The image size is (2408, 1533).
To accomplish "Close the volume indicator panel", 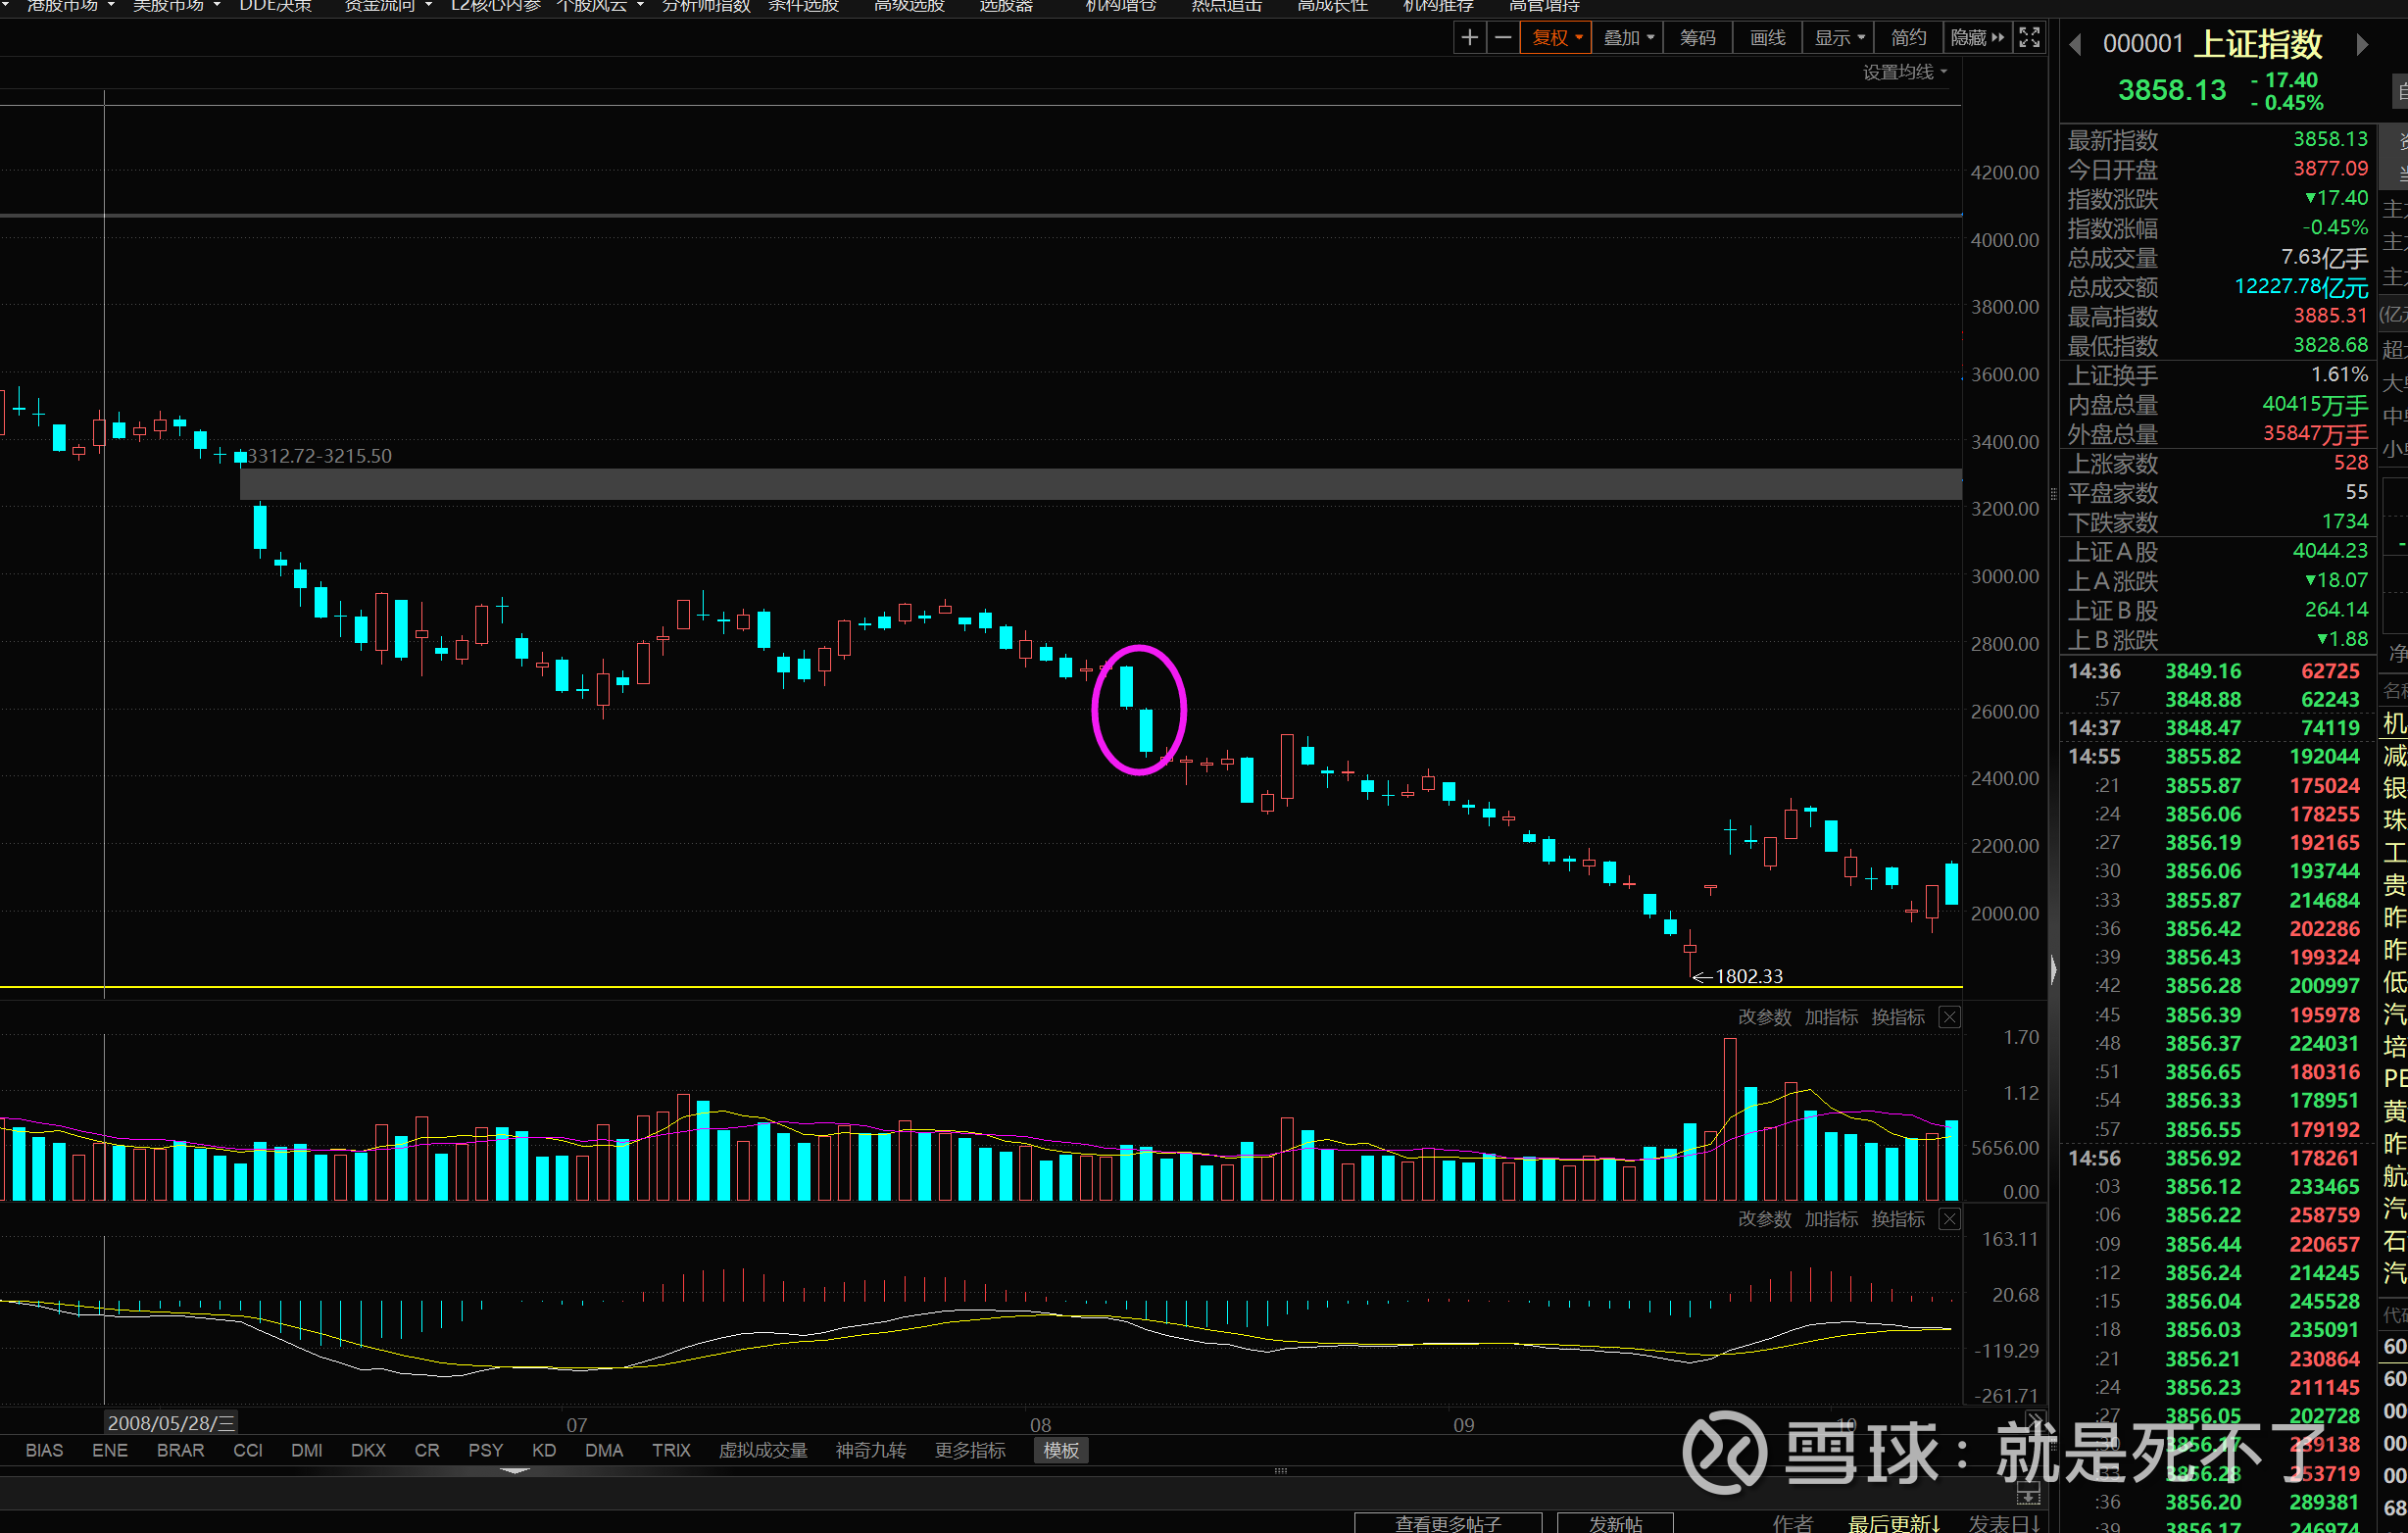I will [1949, 1017].
